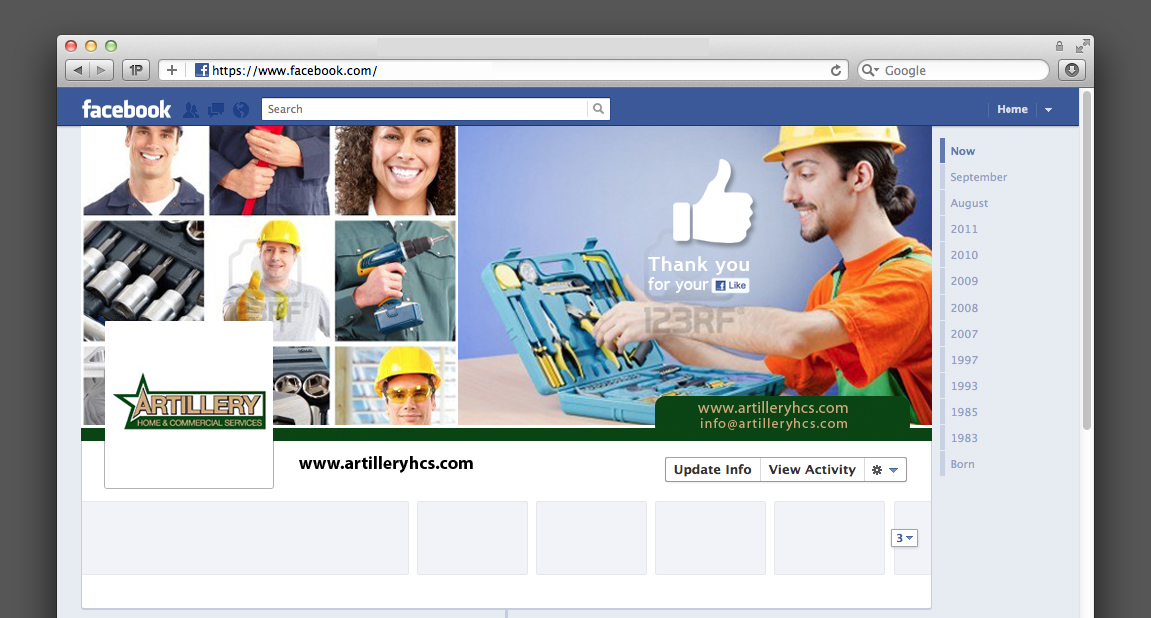Click inside the Facebook search field
The image size is (1151, 618).
420,108
